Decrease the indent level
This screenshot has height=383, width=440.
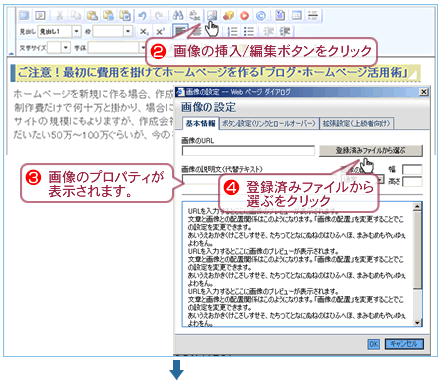tap(268, 31)
